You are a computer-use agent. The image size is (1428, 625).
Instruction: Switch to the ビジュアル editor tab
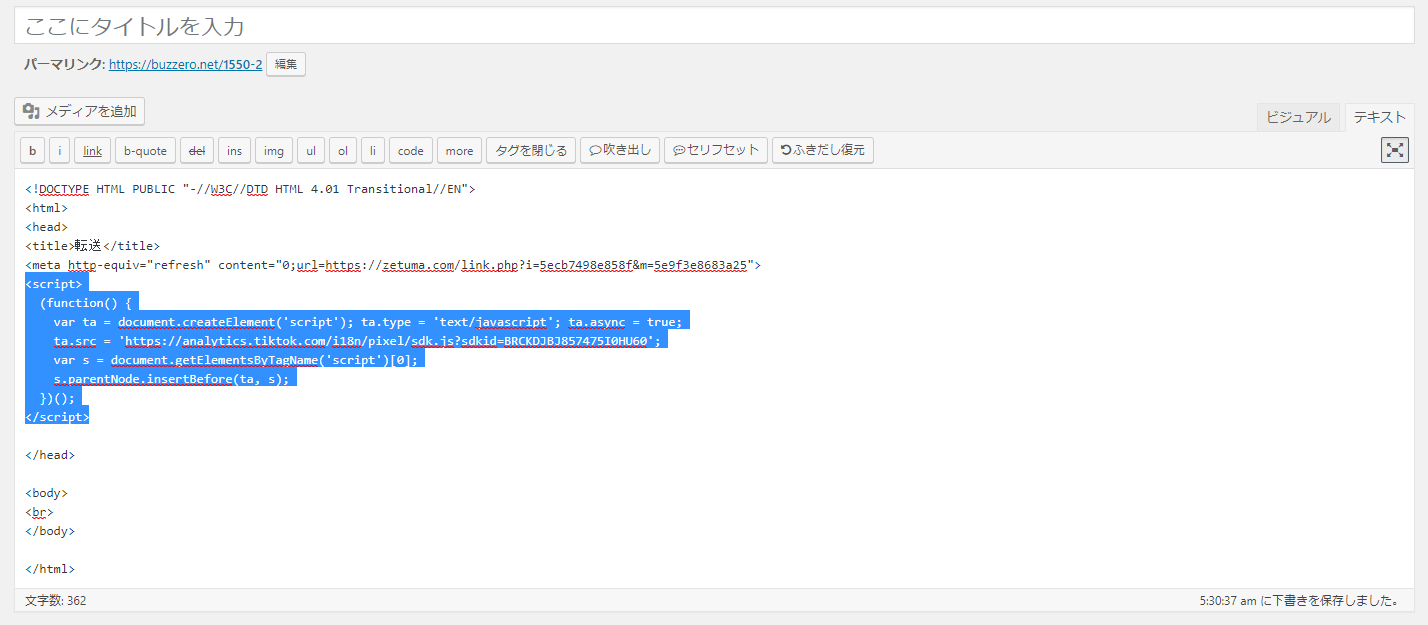click(x=1298, y=117)
